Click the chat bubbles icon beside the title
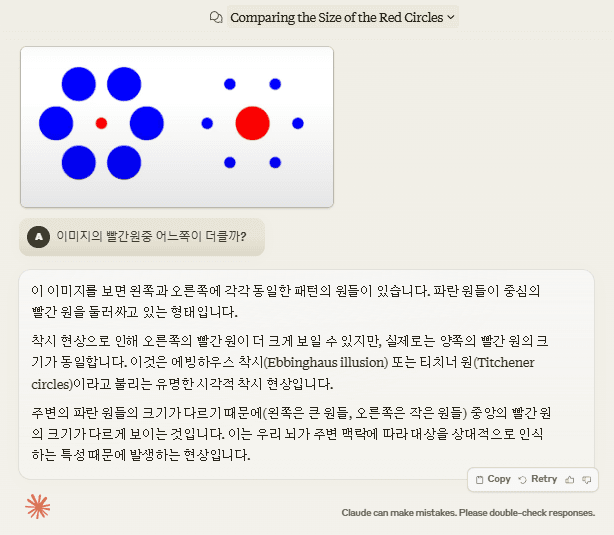The height and width of the screenshot is (535, 614). click(215, 17)
